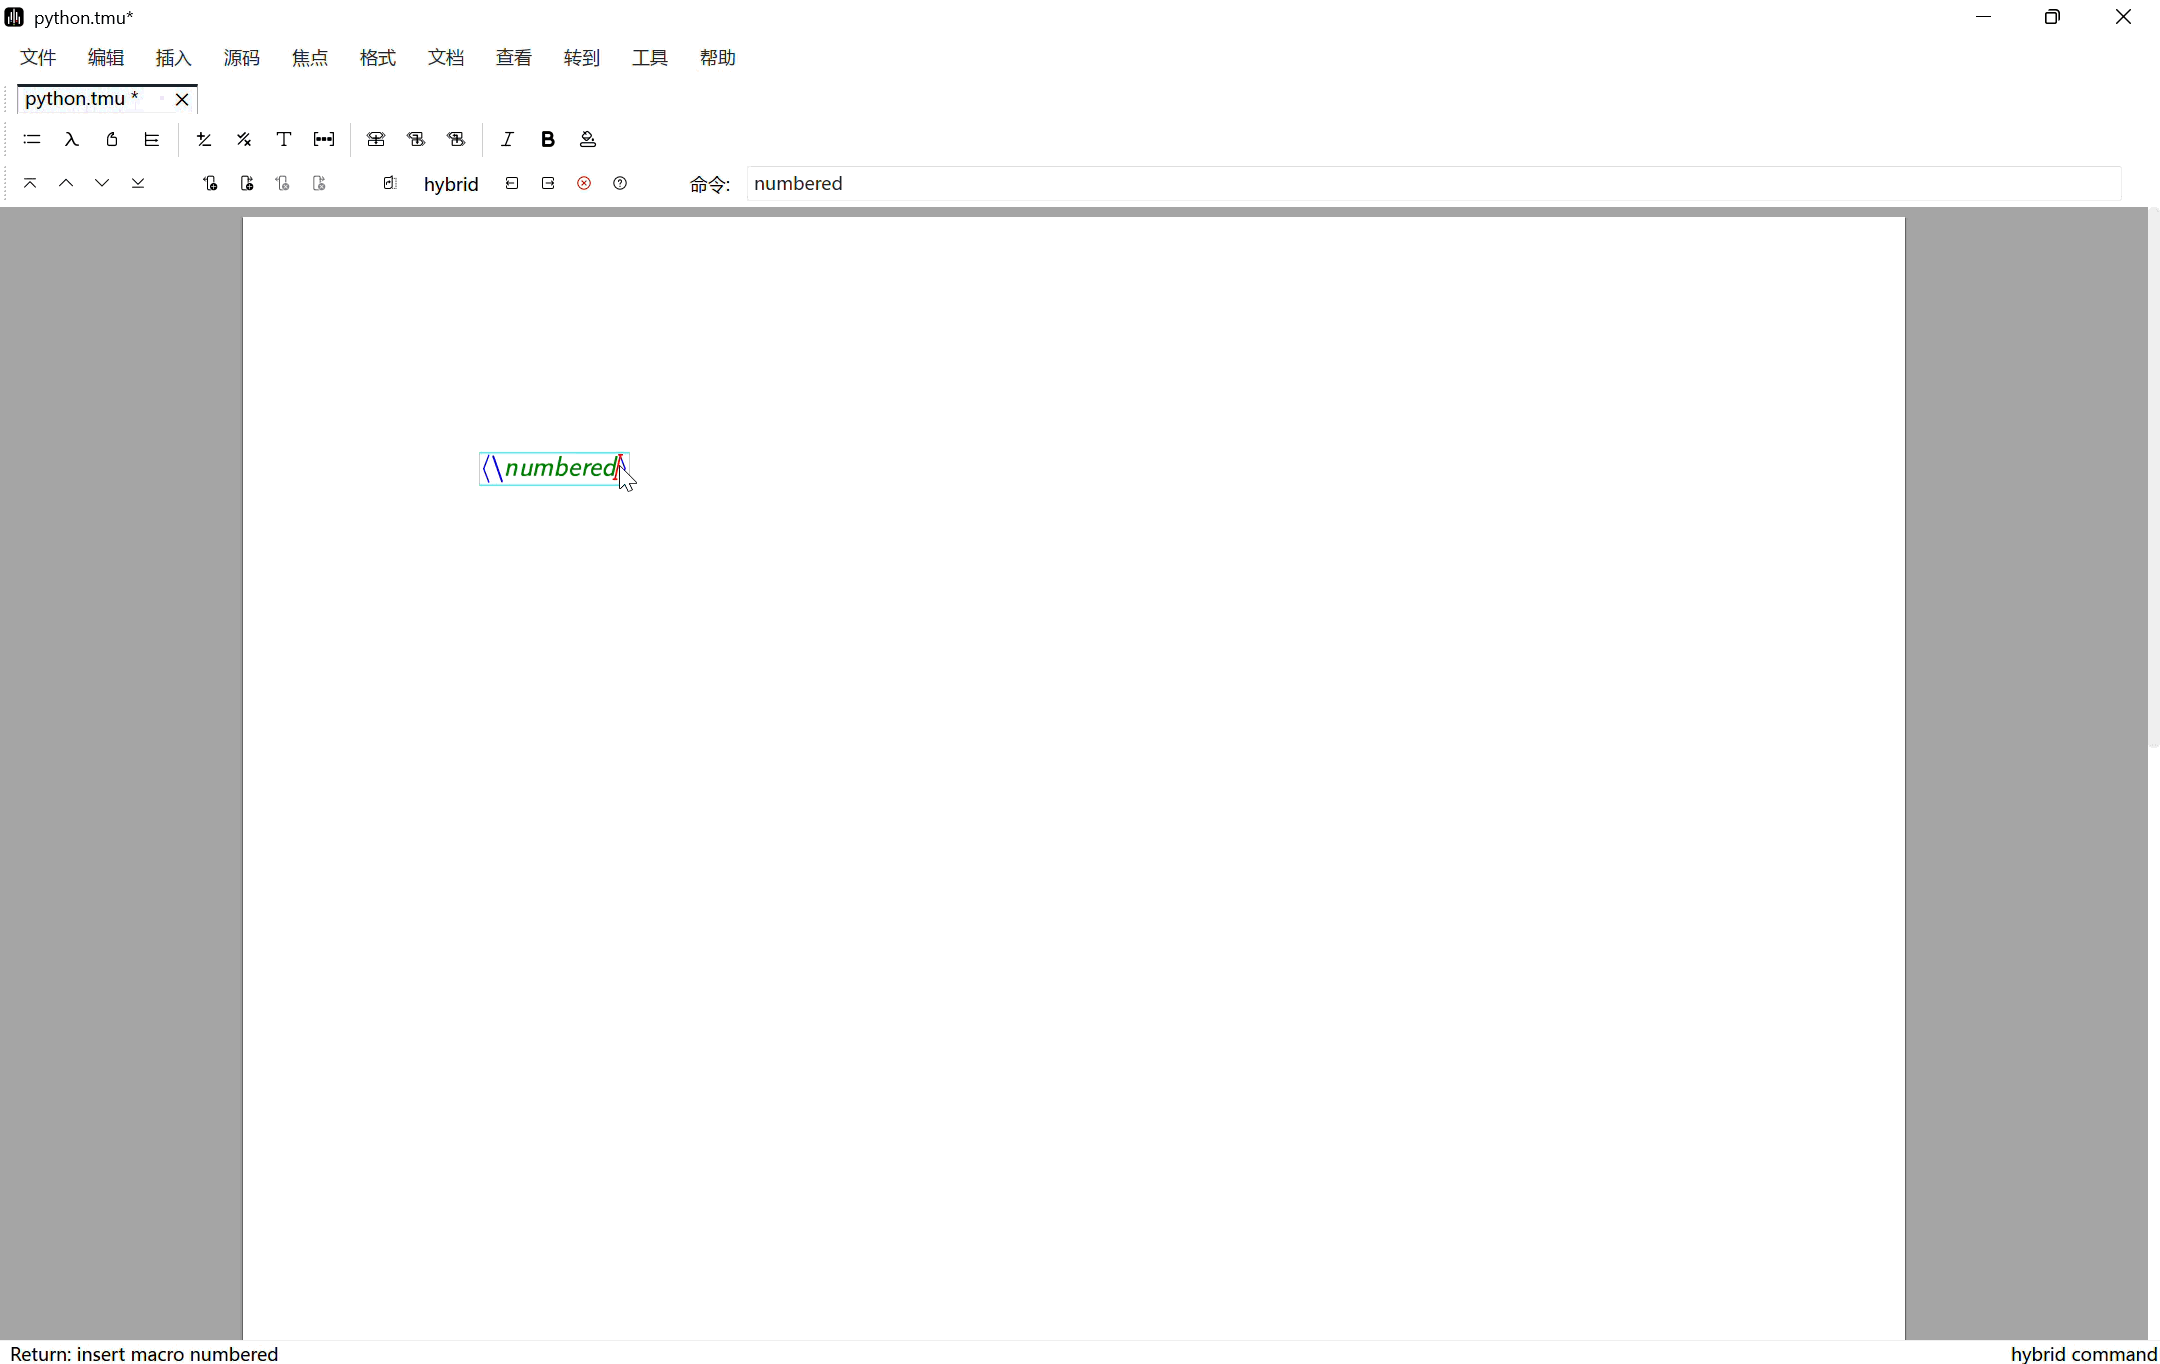Toggle bold formatting

[547, 139]
